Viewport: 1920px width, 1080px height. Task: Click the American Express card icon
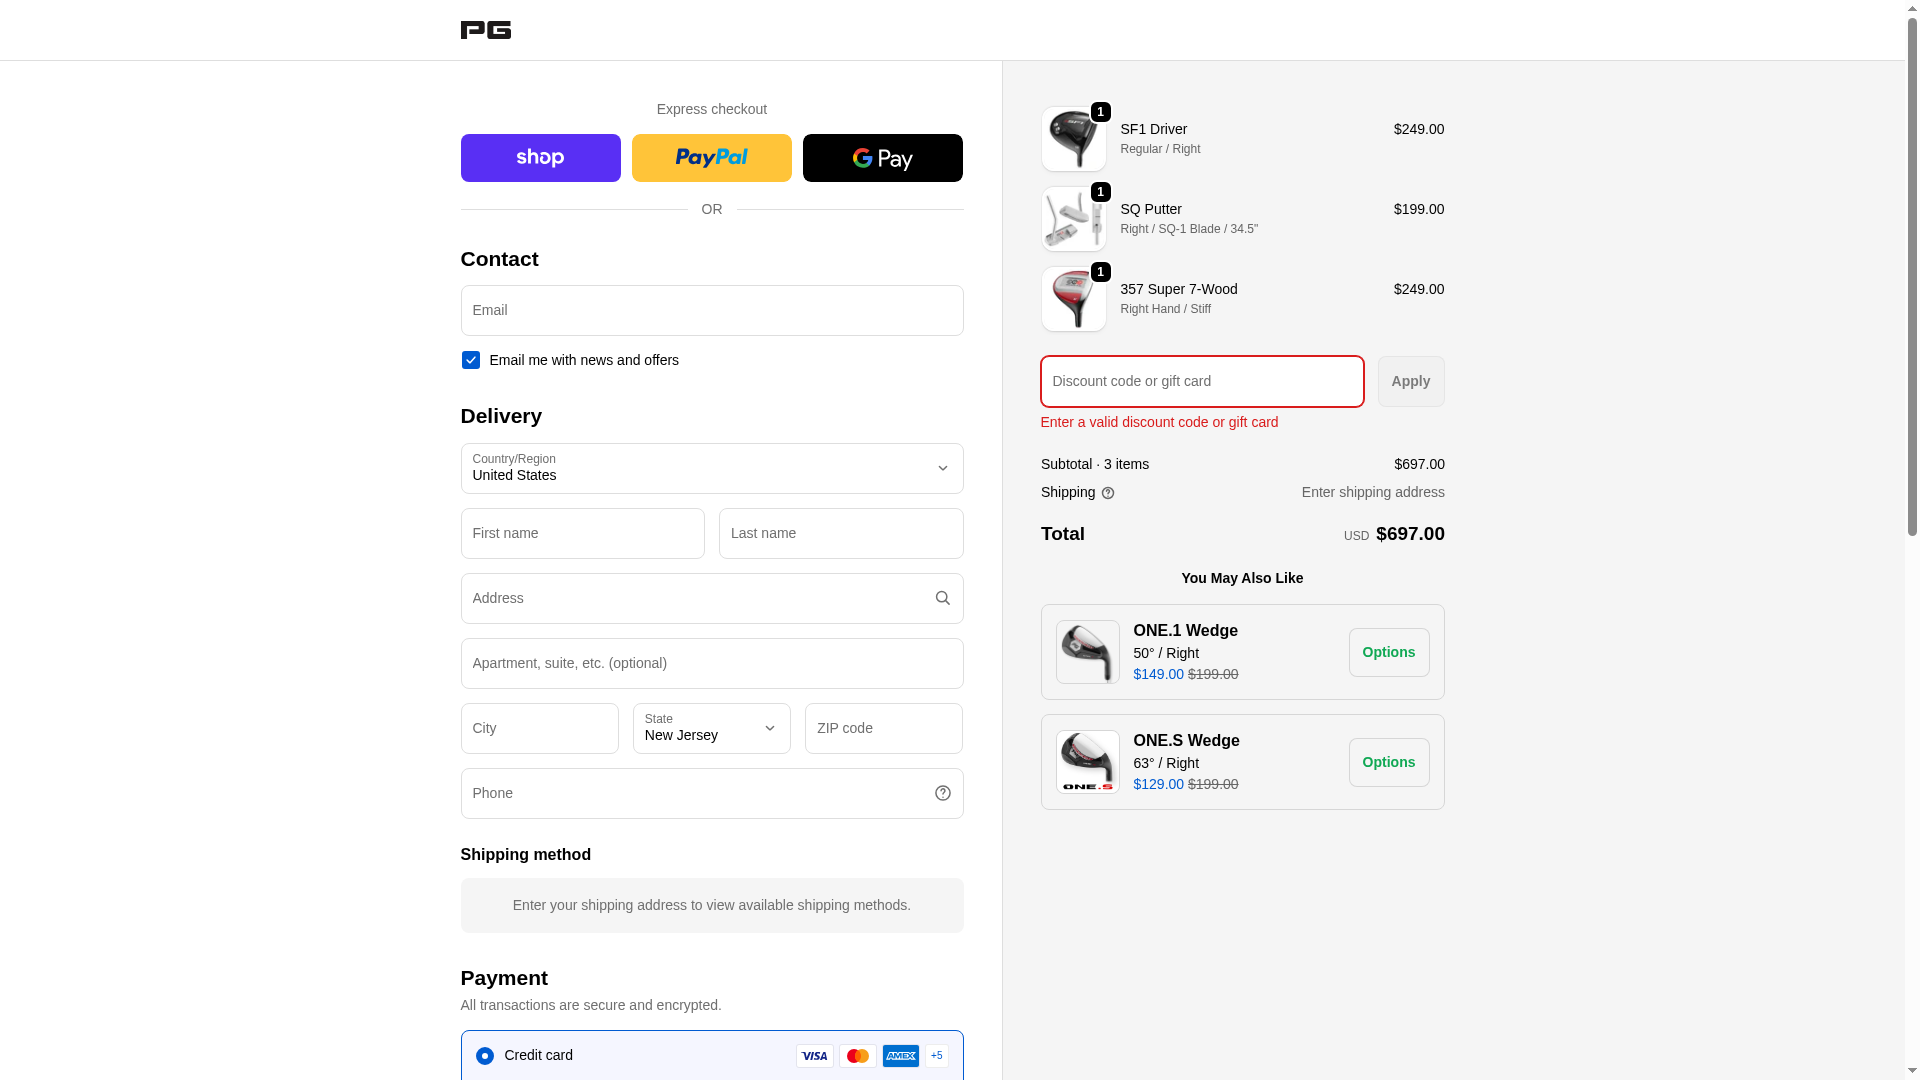[900, 1056]
